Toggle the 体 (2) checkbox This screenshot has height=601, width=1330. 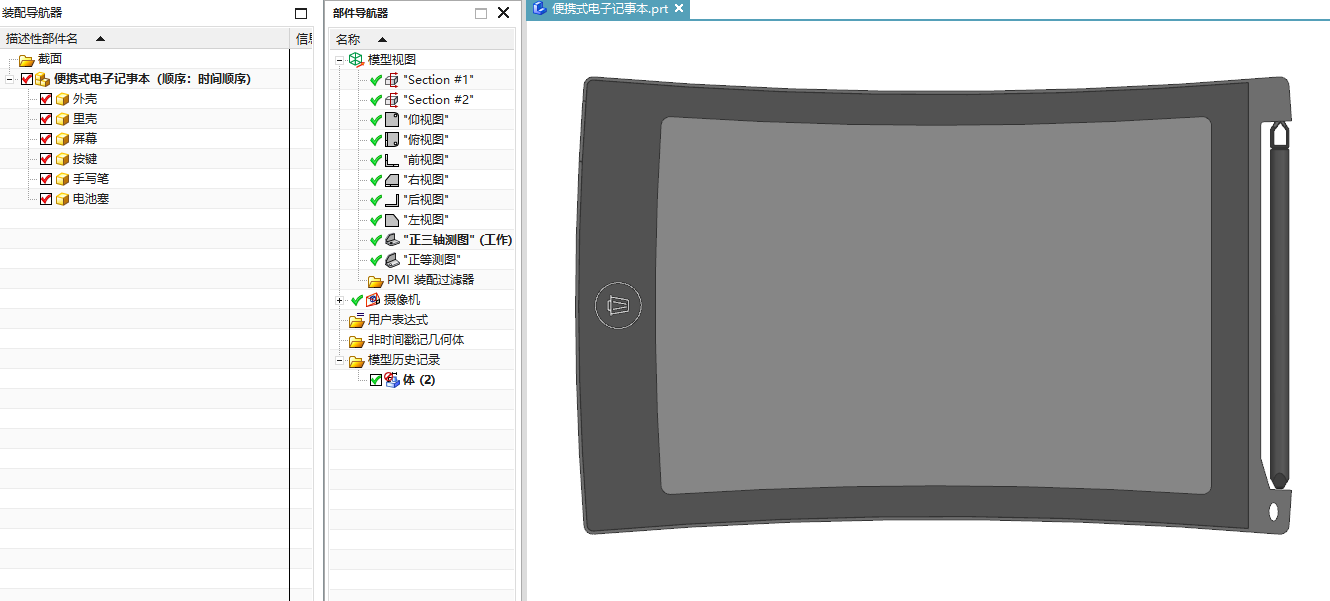pos(376,380)
